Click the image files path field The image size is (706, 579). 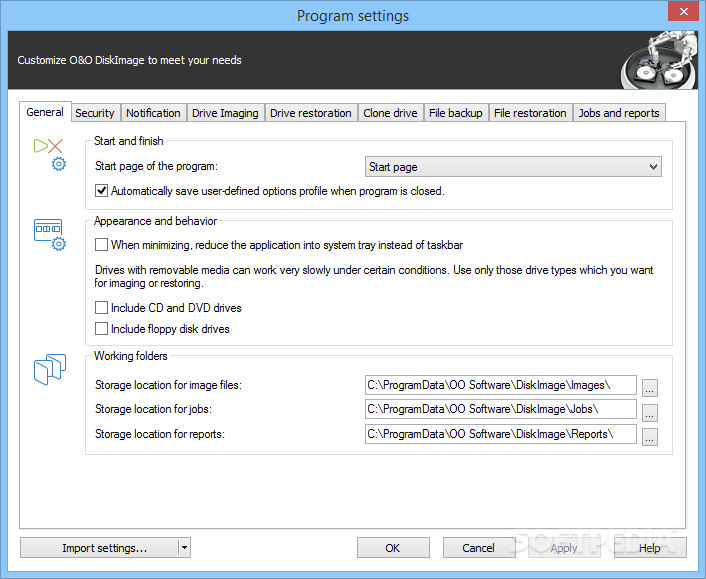(501, 385)
